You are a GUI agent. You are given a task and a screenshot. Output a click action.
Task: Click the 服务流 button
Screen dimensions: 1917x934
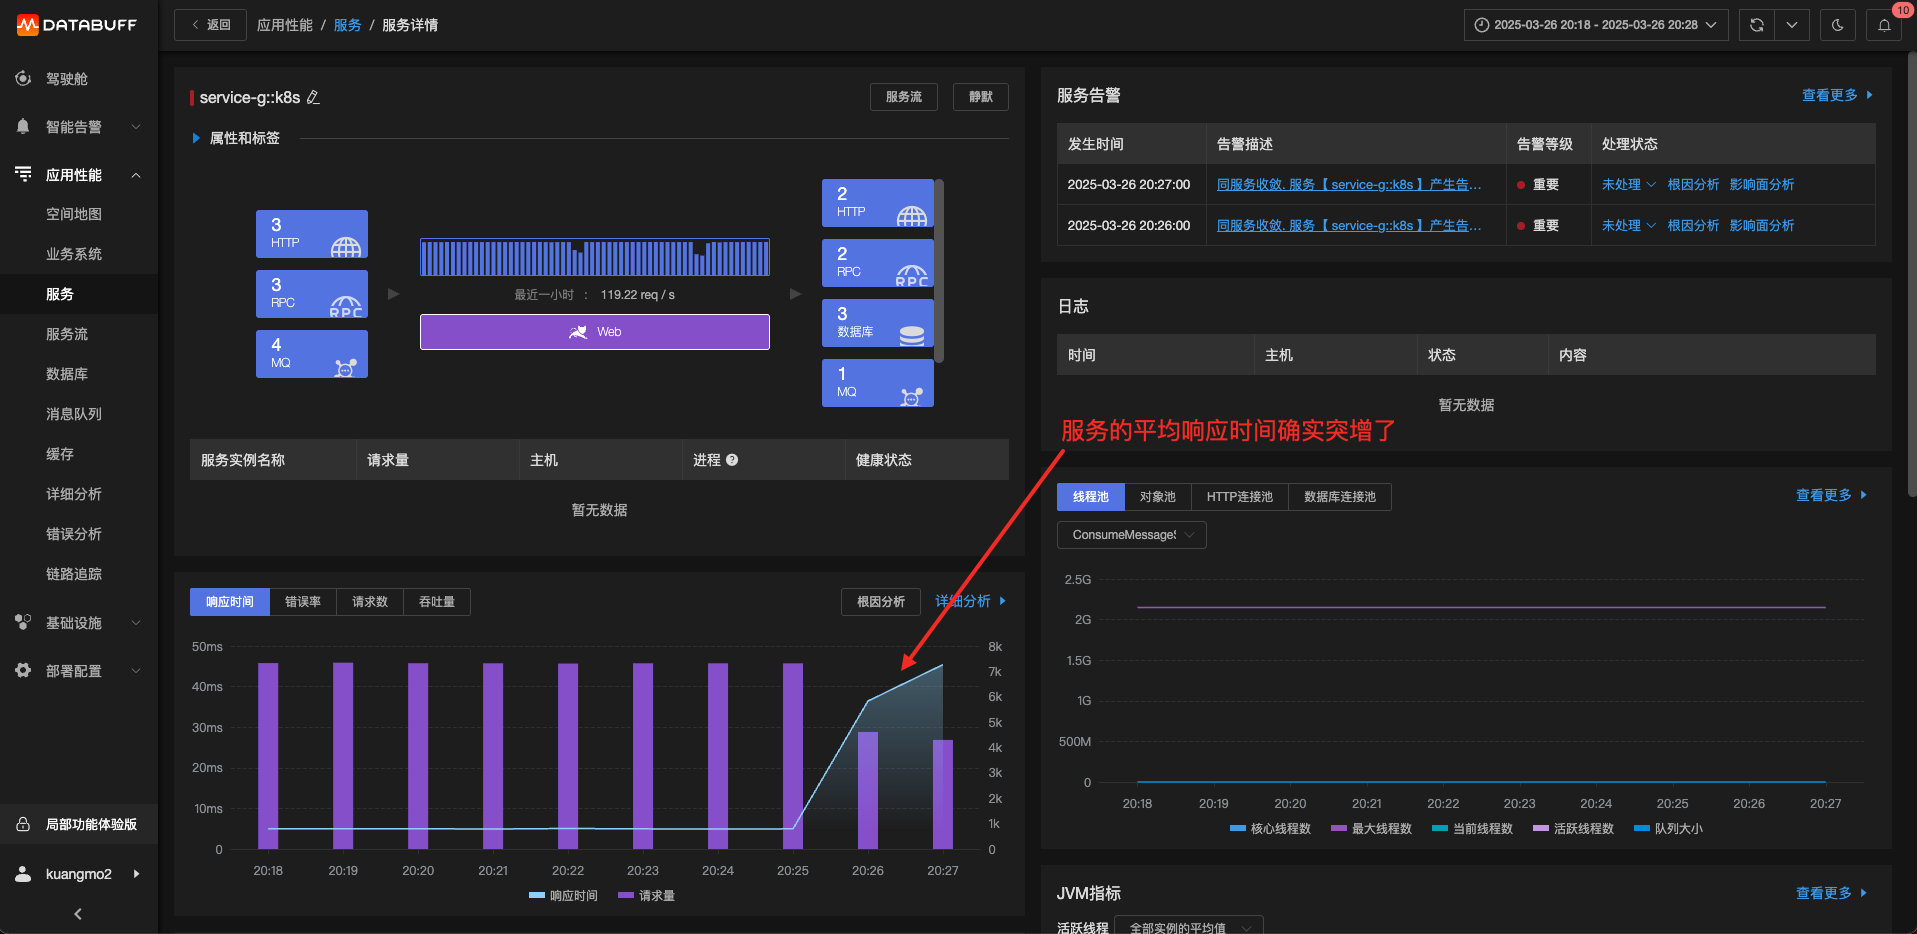tap(904, 97)
